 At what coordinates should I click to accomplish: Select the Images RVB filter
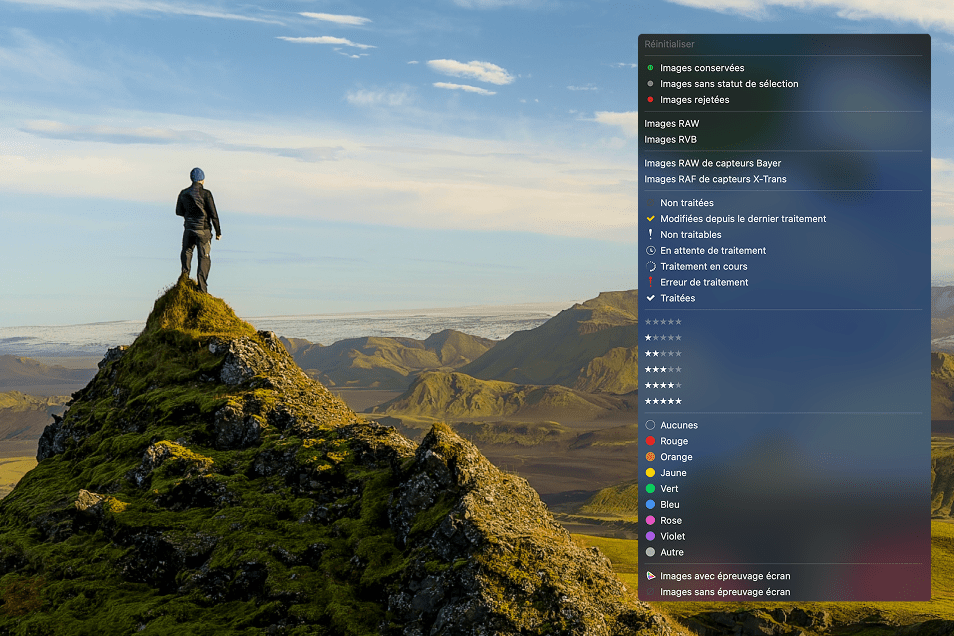click(x=671, y=140)
